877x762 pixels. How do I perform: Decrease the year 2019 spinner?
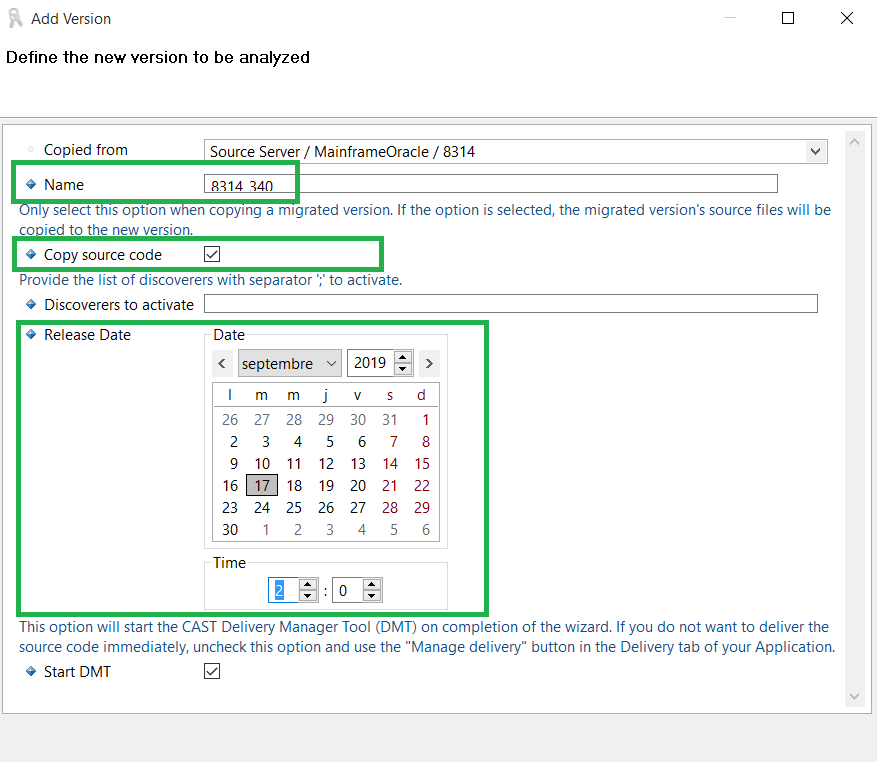pos(403,370)
